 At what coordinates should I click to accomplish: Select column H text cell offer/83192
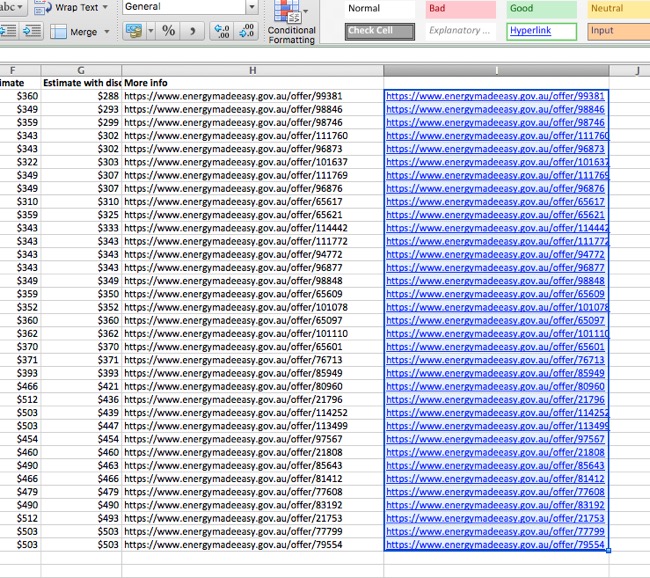click(x=252, y=505)
